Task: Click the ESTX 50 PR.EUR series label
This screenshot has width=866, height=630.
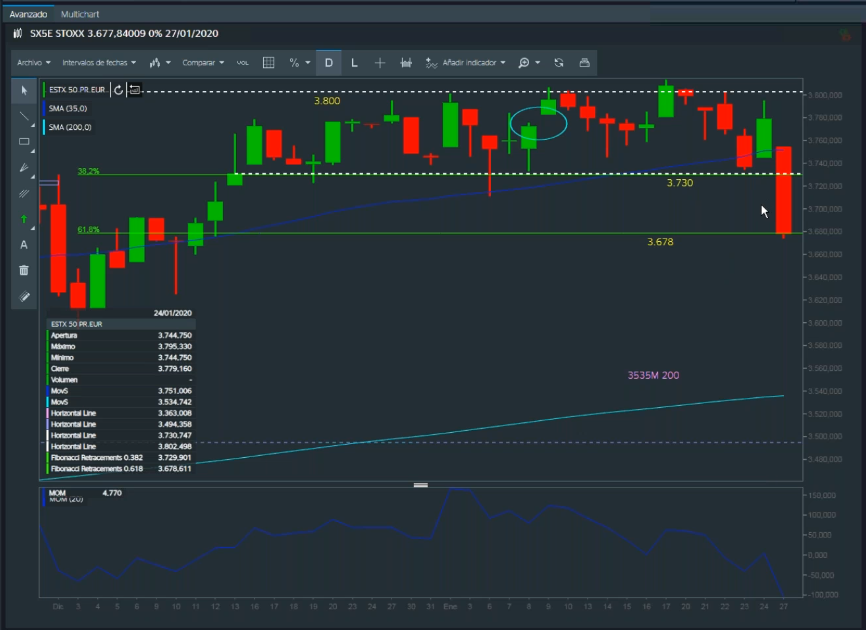Action: coord(78,90)
